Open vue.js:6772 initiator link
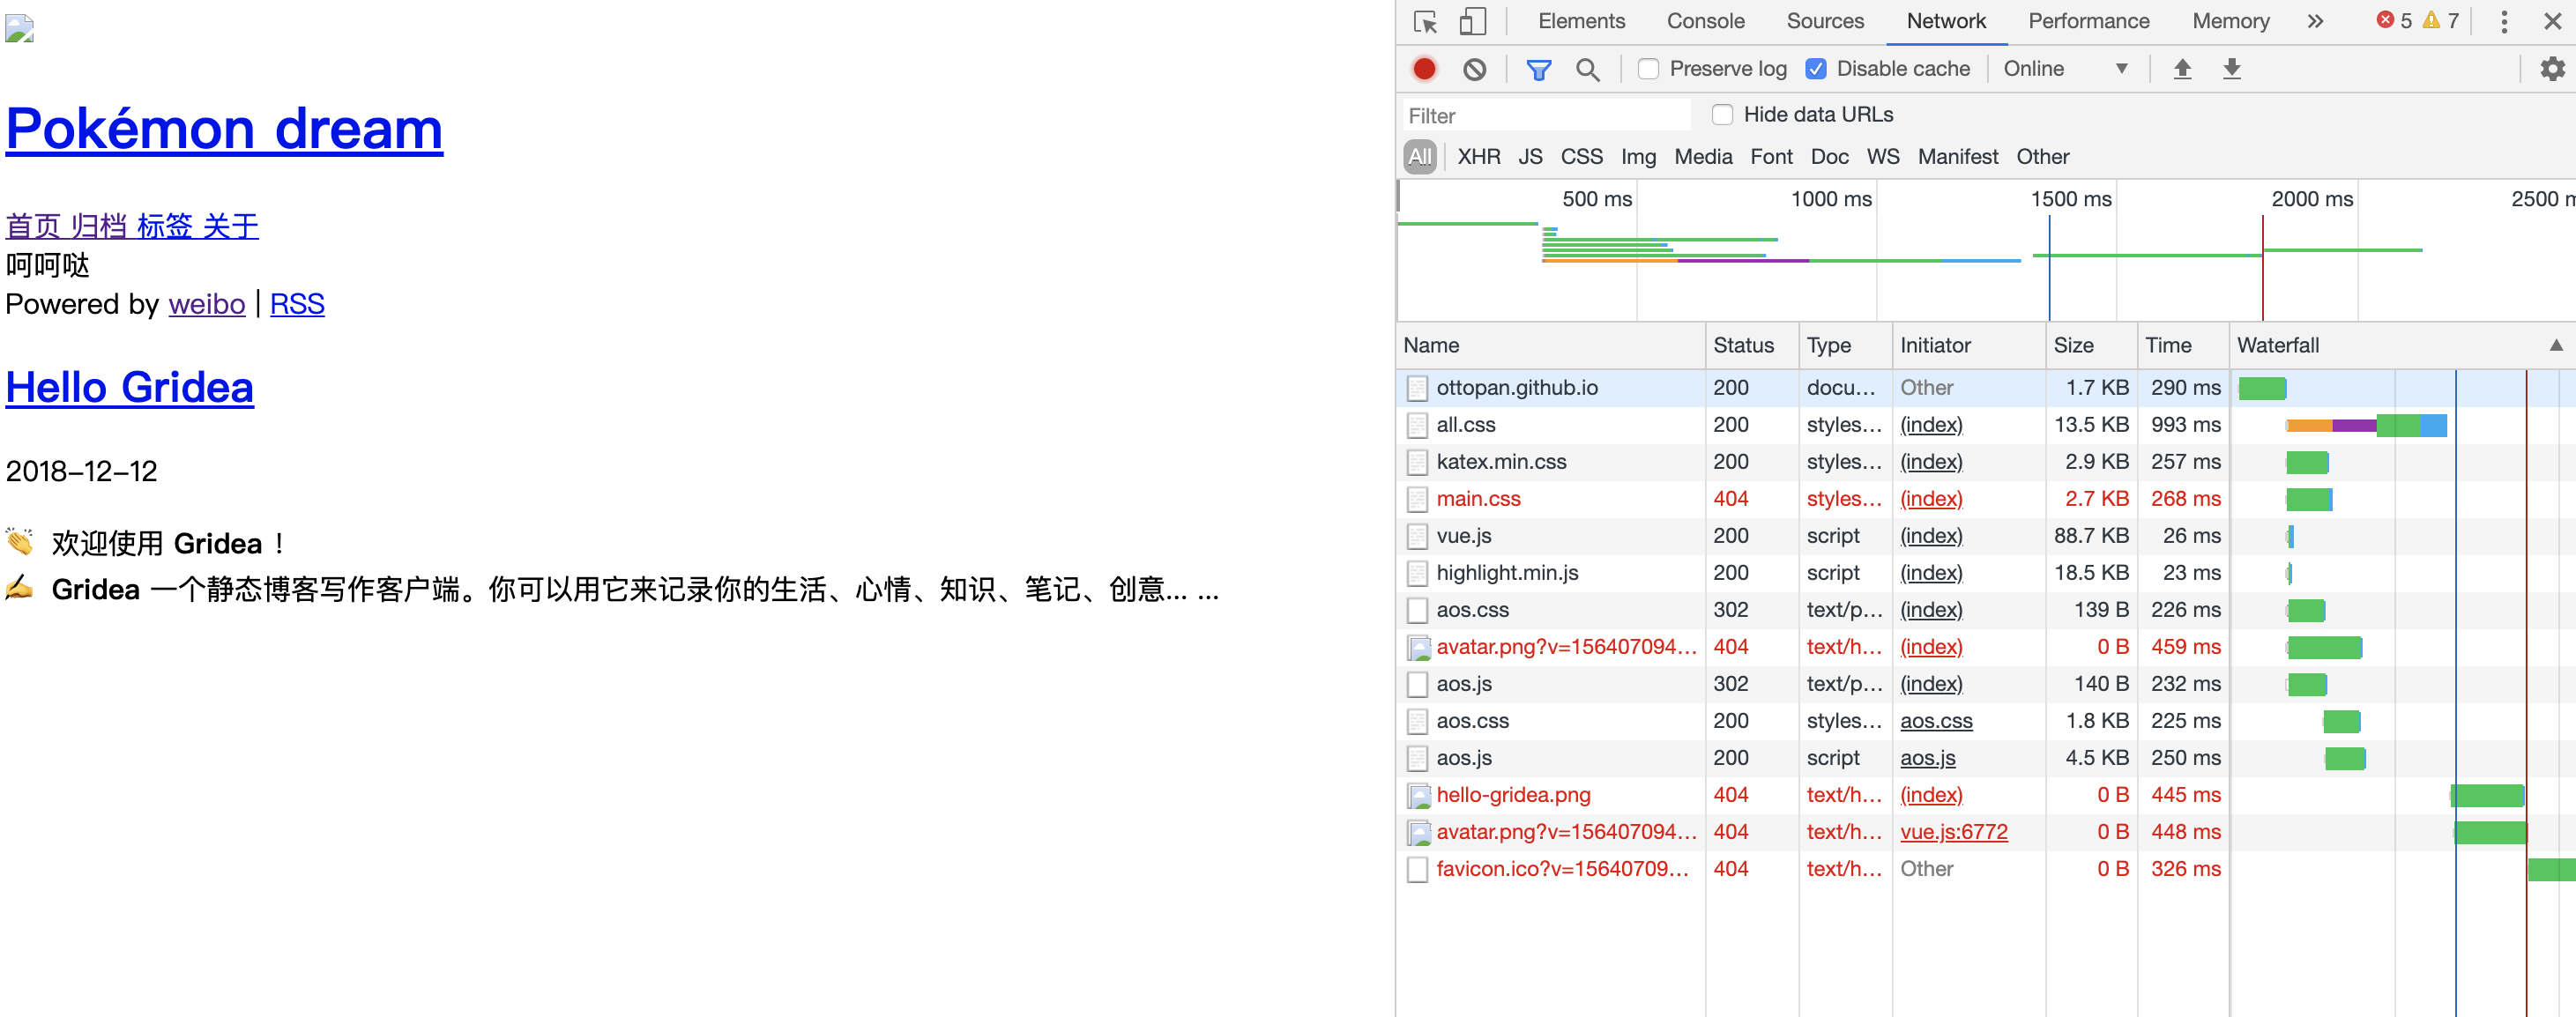Viewport: 2576px width, 1017px height. coord(1953,832)
